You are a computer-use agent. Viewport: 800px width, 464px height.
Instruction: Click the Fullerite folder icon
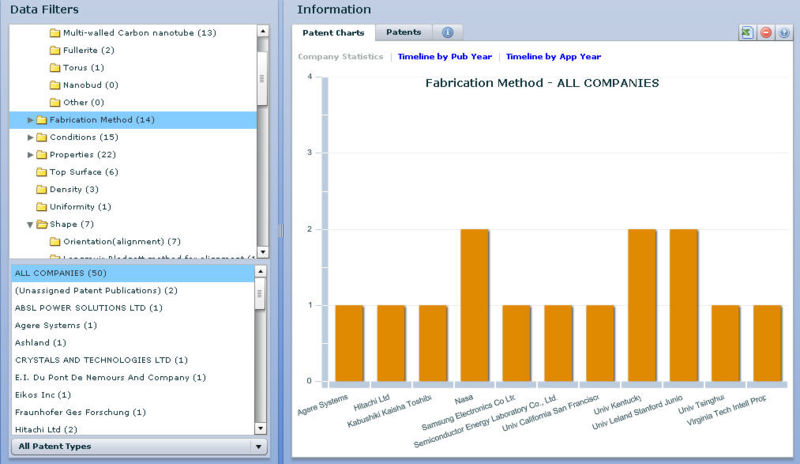click(55, 50)
